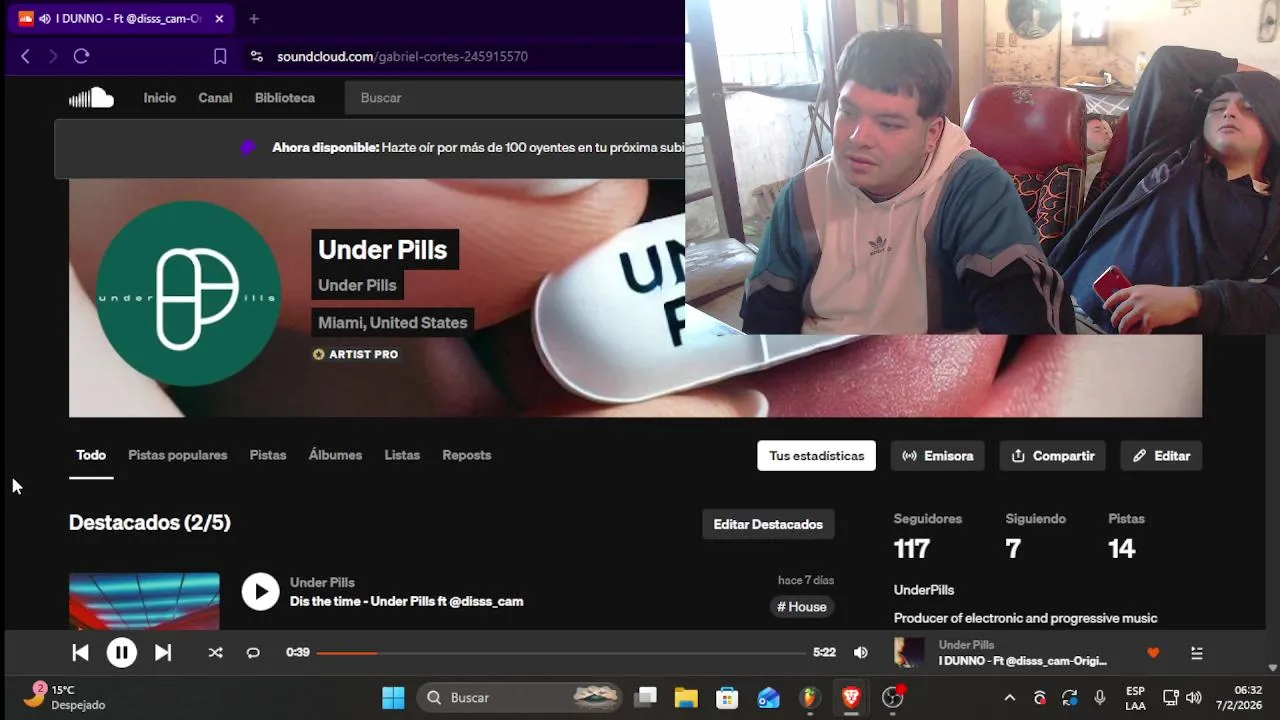The width and height of the screenshot is (1280, 720).
Task: Click the system volume tray icon
Action: pos(1193,698)
